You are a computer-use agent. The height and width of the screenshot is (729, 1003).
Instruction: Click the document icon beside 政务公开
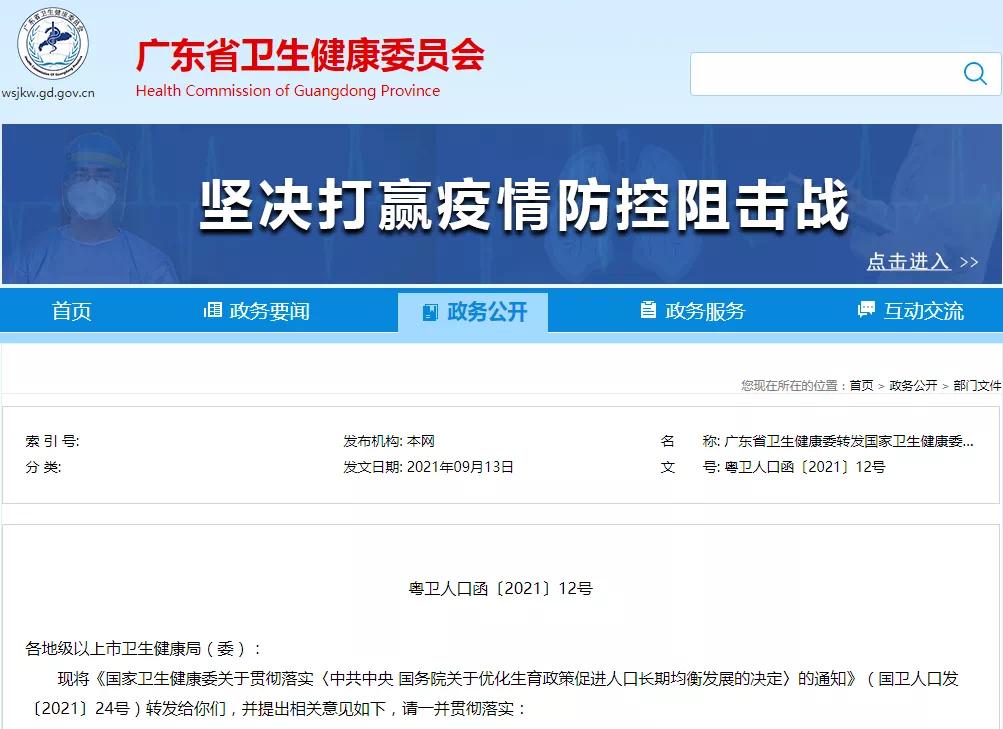pyautogui.click(x=430, y=312)
